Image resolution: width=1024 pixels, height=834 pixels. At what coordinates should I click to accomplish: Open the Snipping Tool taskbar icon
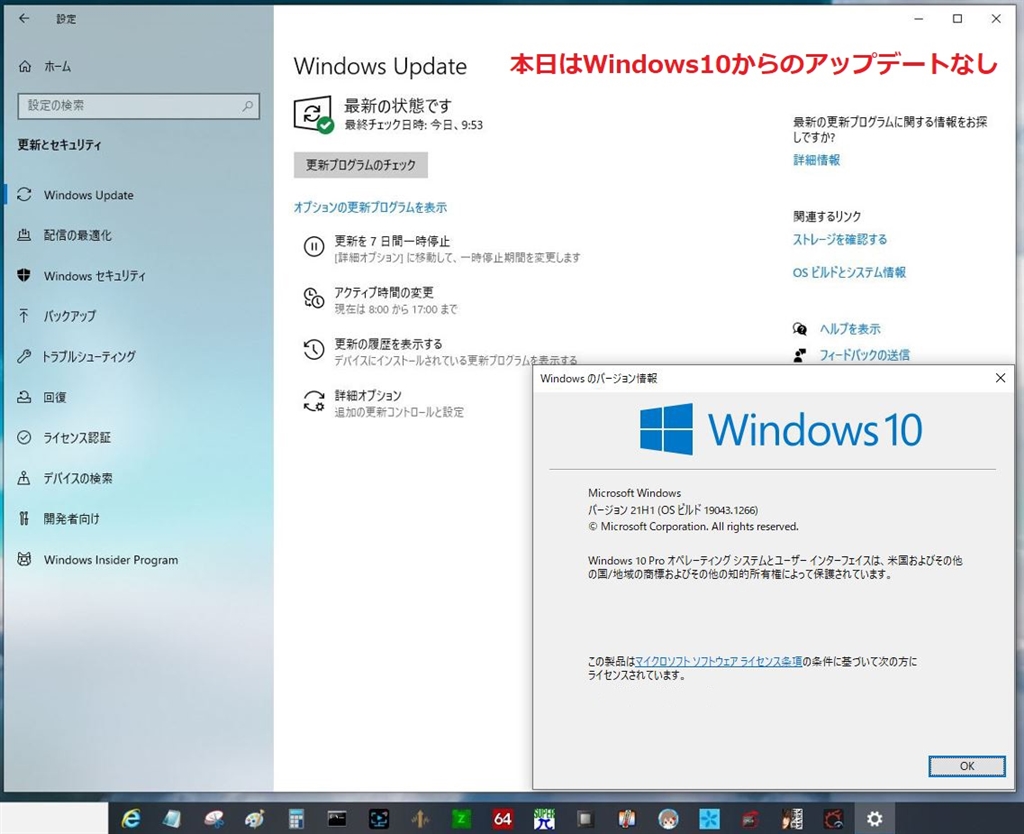point(214,818)
